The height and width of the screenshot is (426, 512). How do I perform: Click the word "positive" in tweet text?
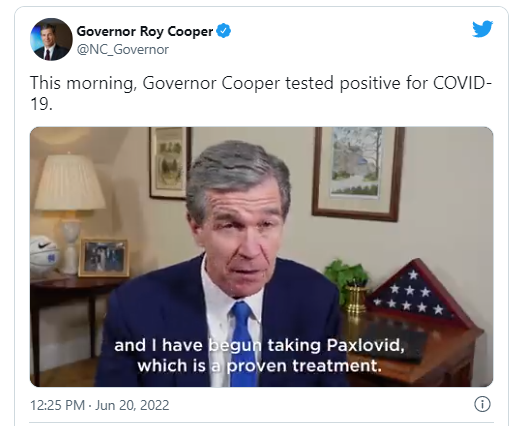[370, 83]
